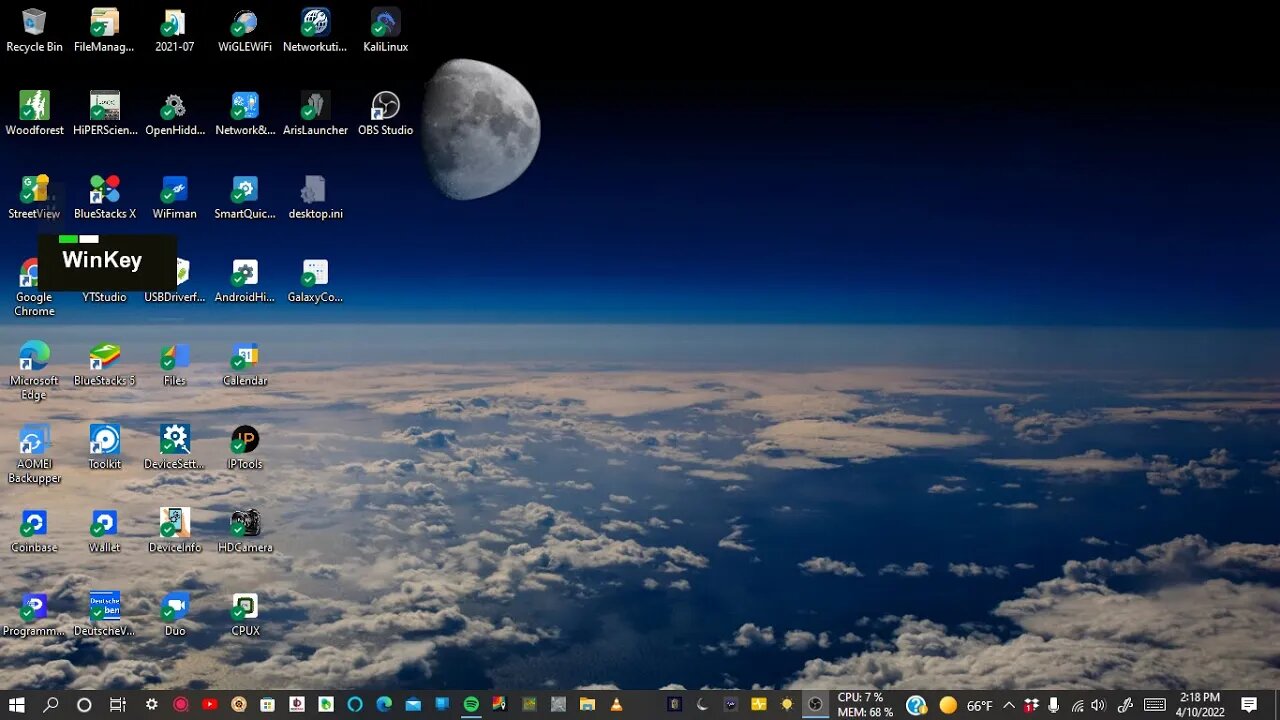The height and width of the screenshot is (720, 1280).
Task: Open the HDCamera desktop shortcut
Action: click(245, 531)
